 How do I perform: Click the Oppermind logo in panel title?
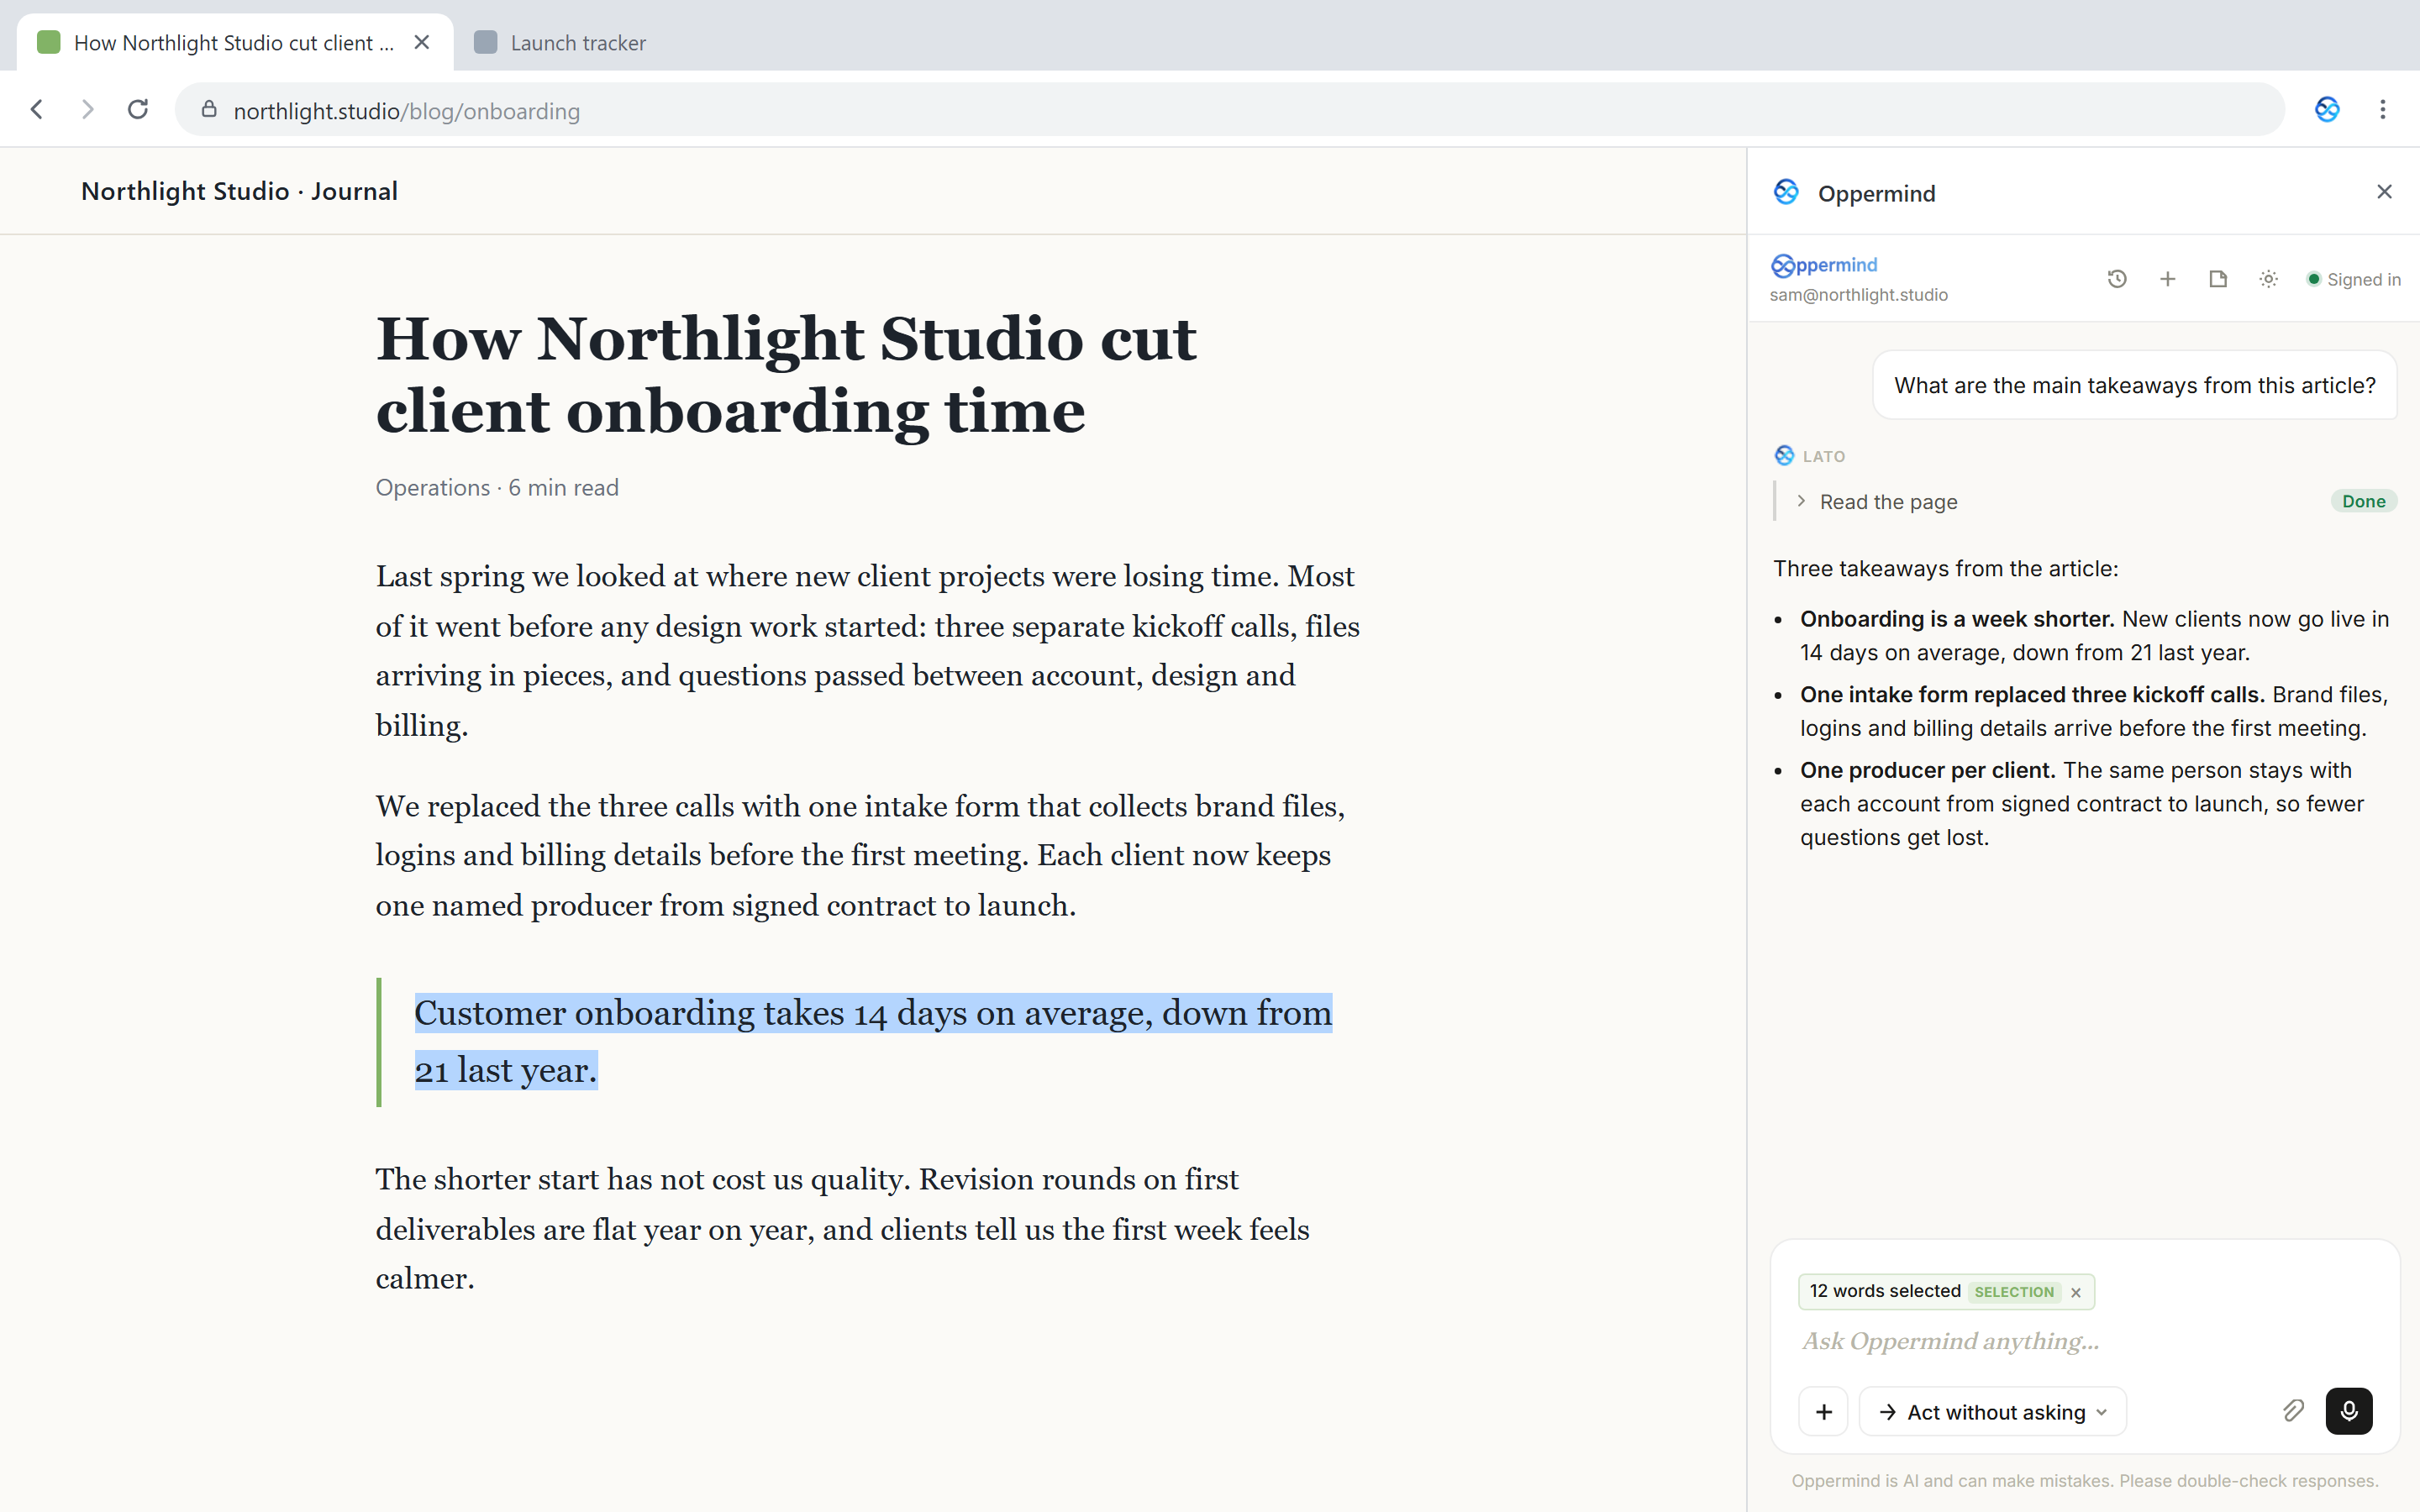tap(1786, 192)
